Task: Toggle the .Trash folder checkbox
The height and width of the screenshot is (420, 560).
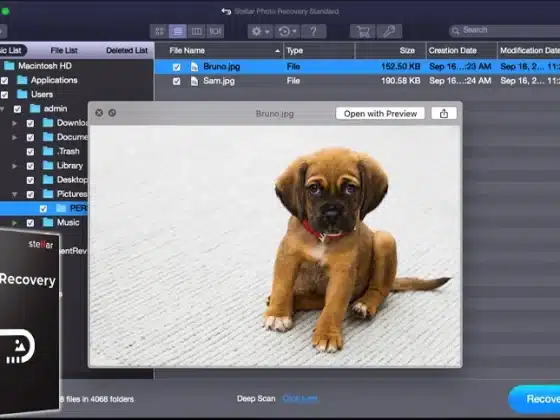Action: click(30, 152)
